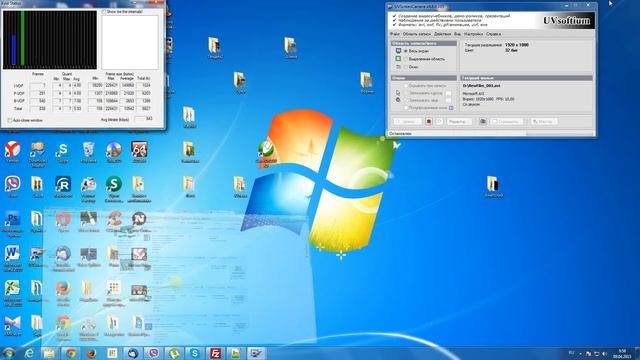Toggle the 'Auto-close window' checkbox
This screenshot has width=640, height=360.
point(10,120)
